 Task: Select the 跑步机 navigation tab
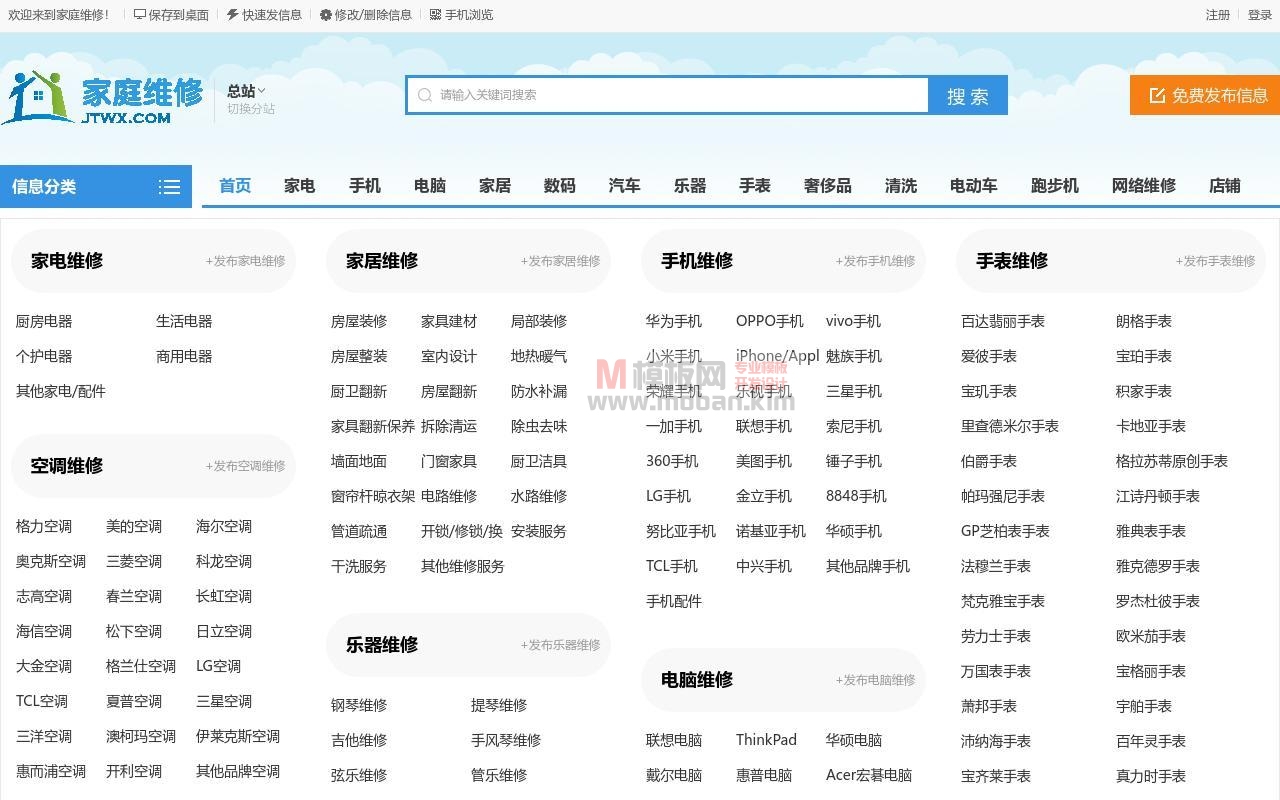pos(1055,186)
